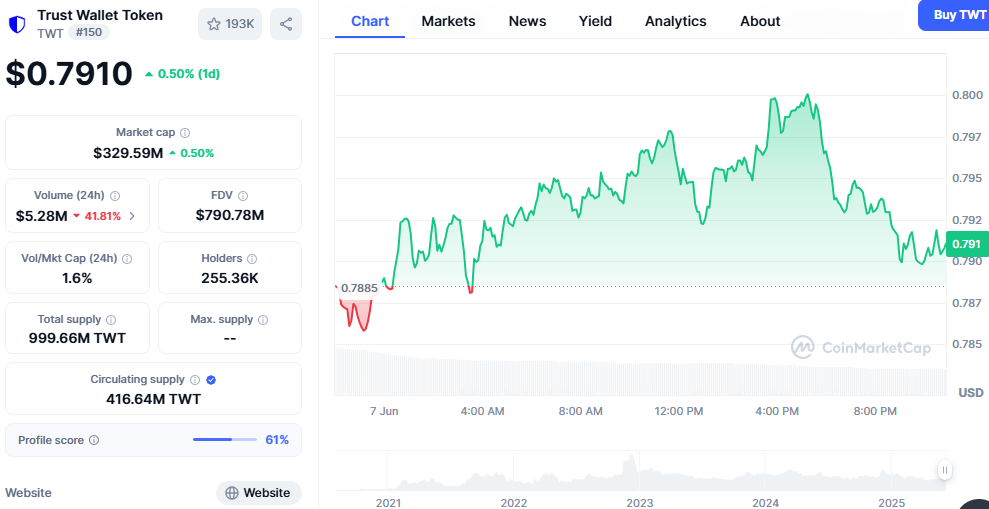Click info icon beside Circulating supply
This screenshot has width=989, height=509.
click(x=195, y=380)
